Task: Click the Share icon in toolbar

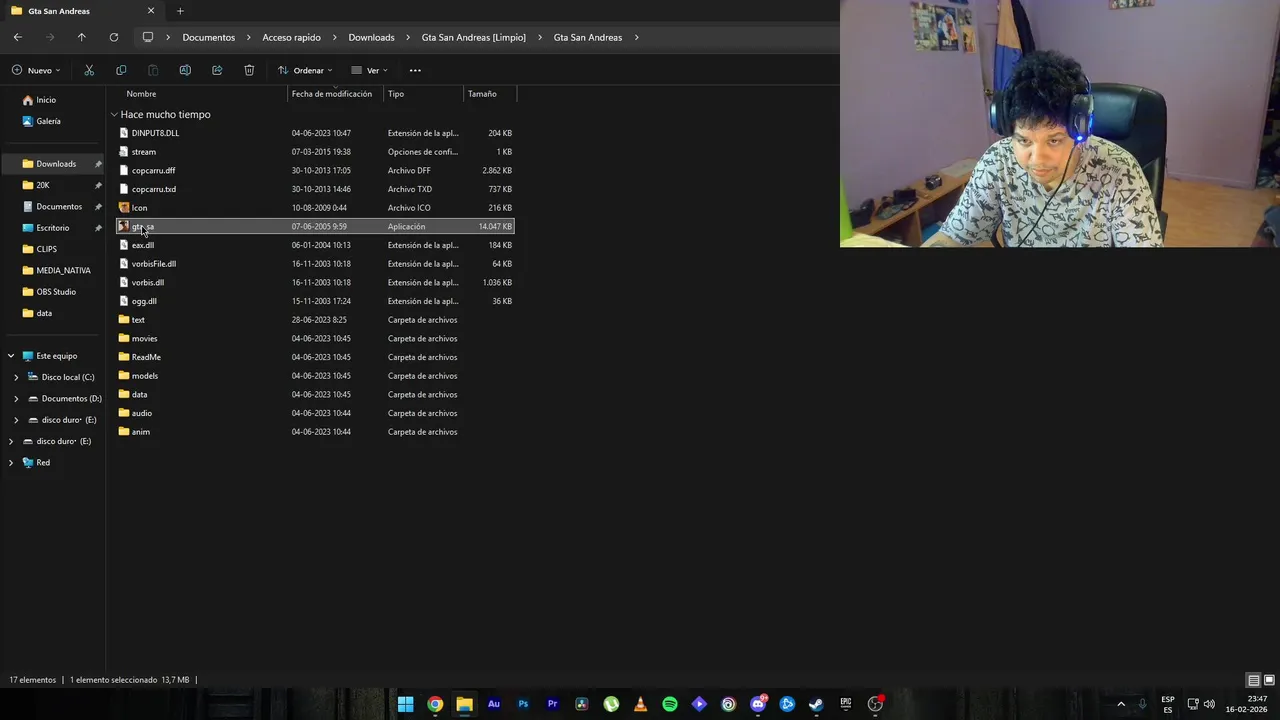Action: (x=217, y=70)
